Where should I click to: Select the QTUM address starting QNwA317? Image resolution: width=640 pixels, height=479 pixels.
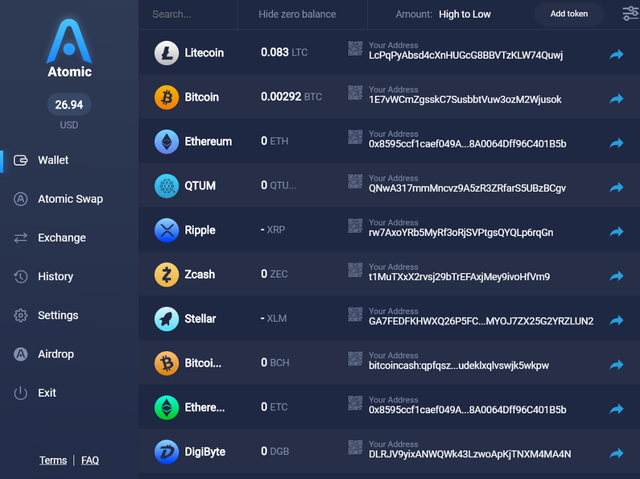coord(467,188)
